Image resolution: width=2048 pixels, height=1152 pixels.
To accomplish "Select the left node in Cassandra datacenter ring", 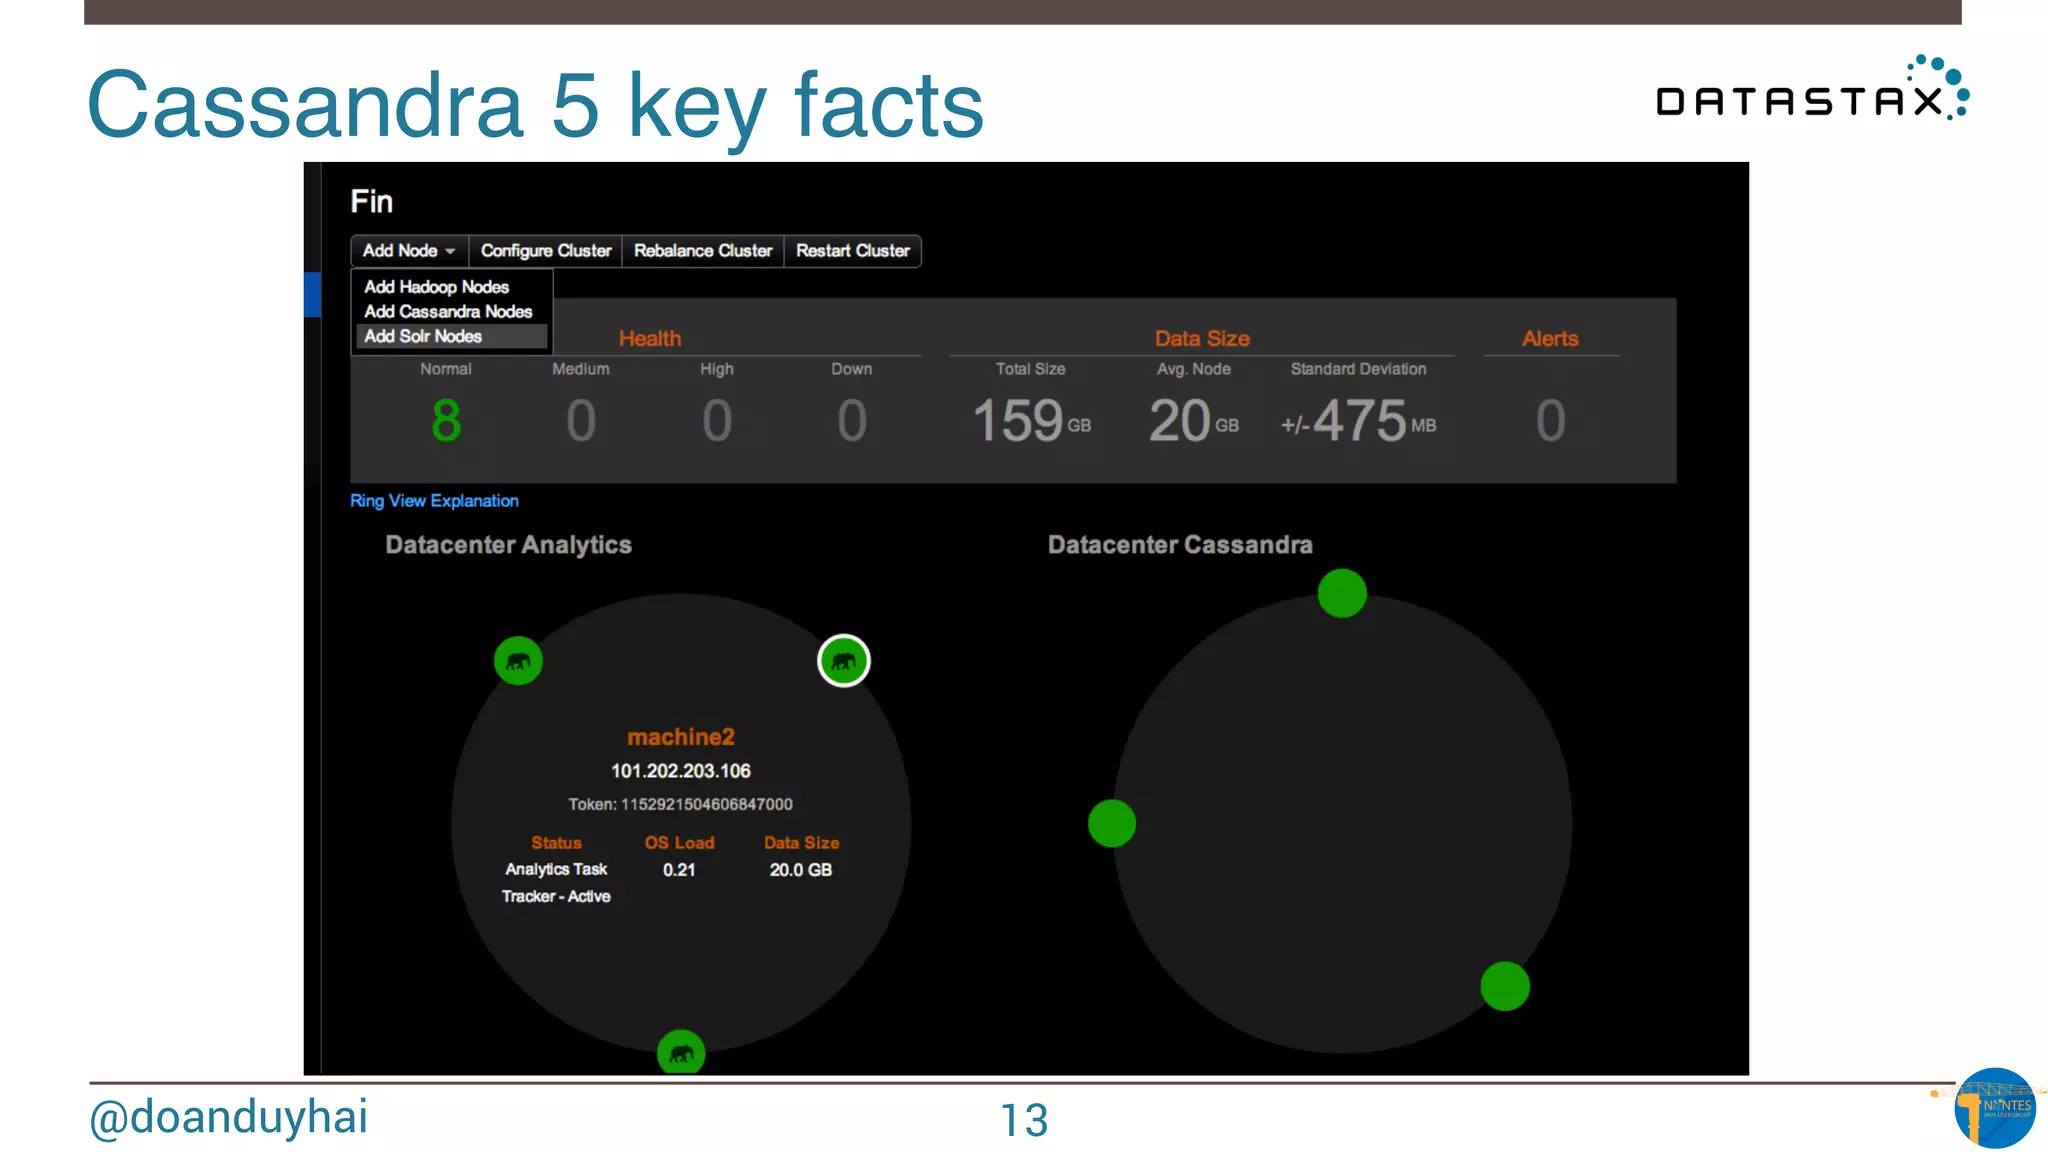I will (1112, 823).
